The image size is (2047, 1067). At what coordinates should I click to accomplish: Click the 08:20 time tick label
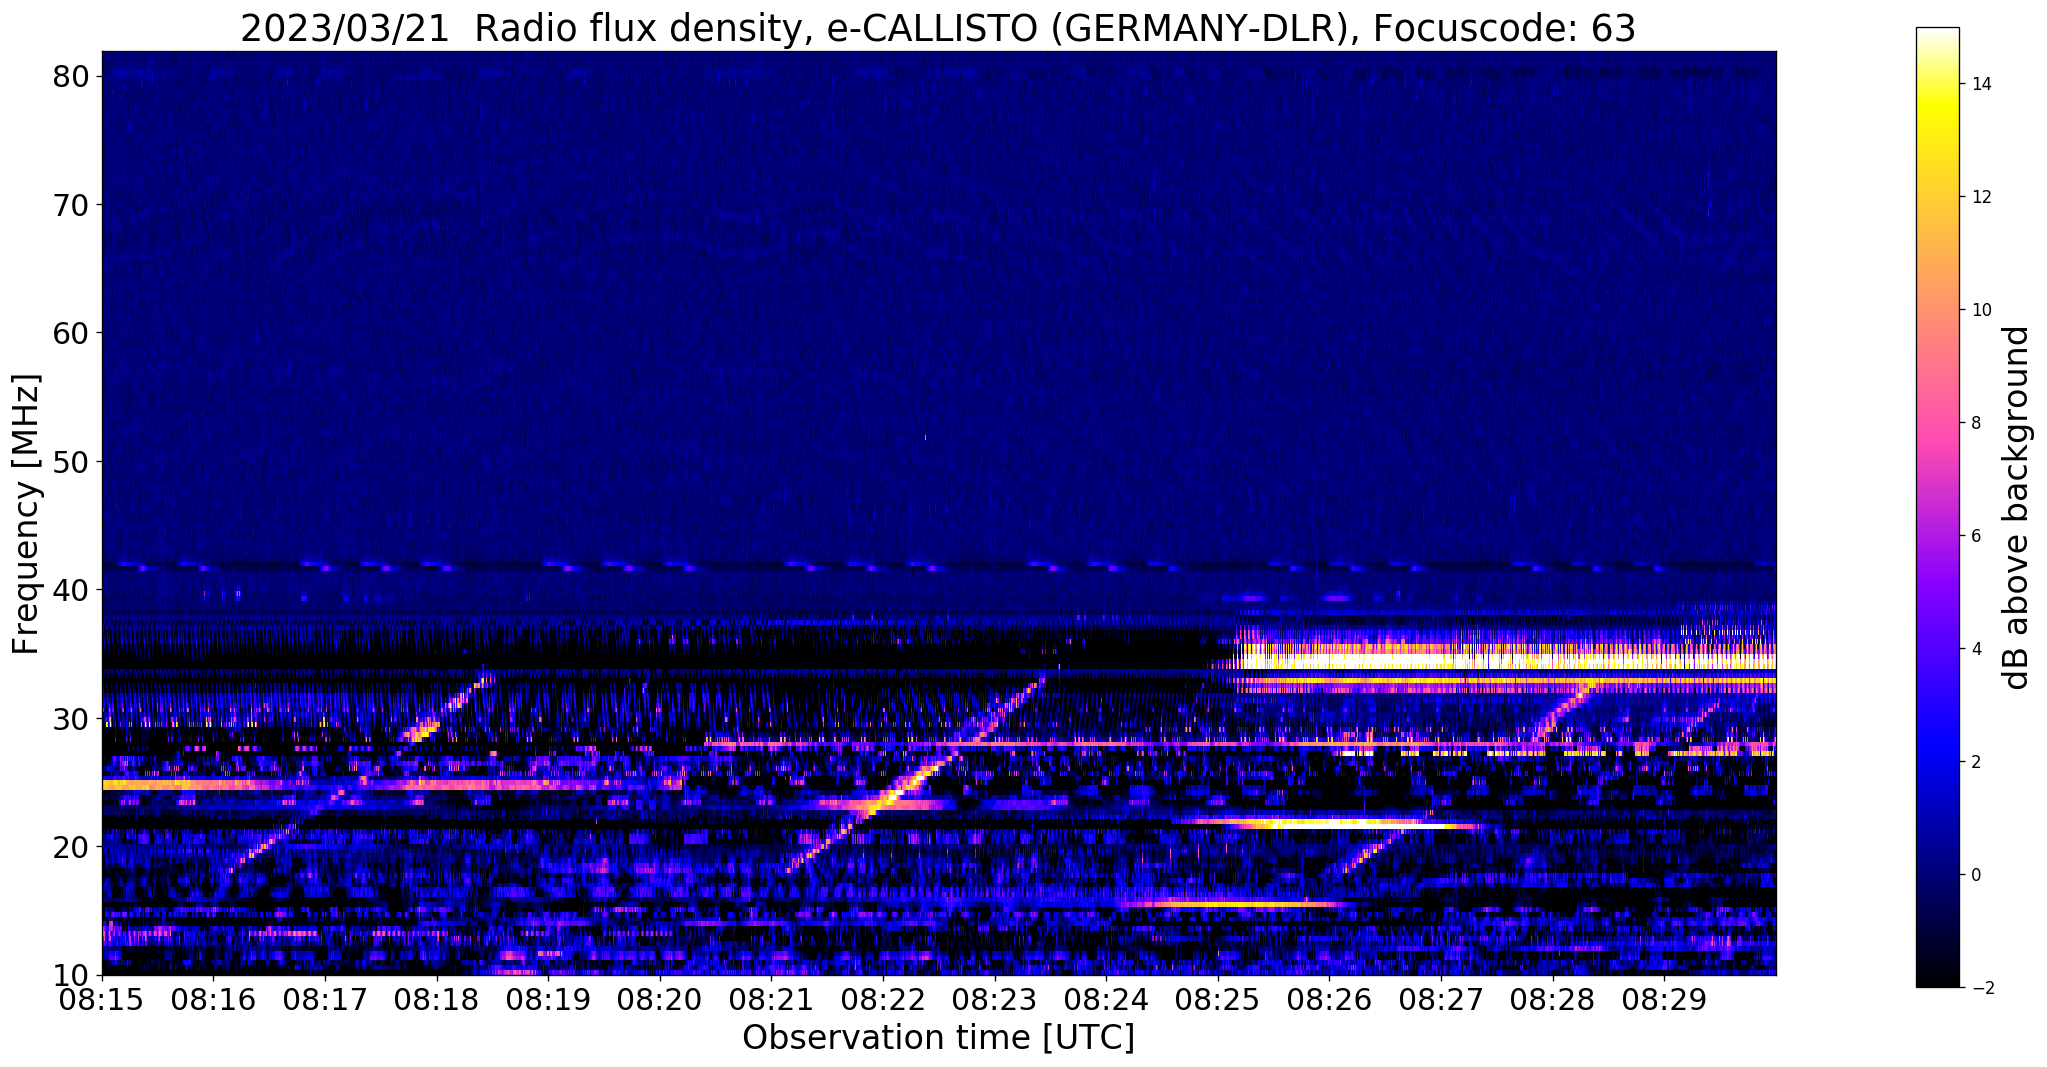point(660,1000)
